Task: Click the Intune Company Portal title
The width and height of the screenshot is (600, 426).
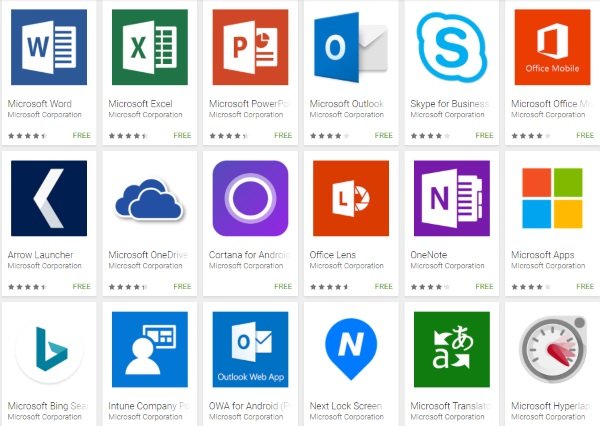Action: [148, 406]
